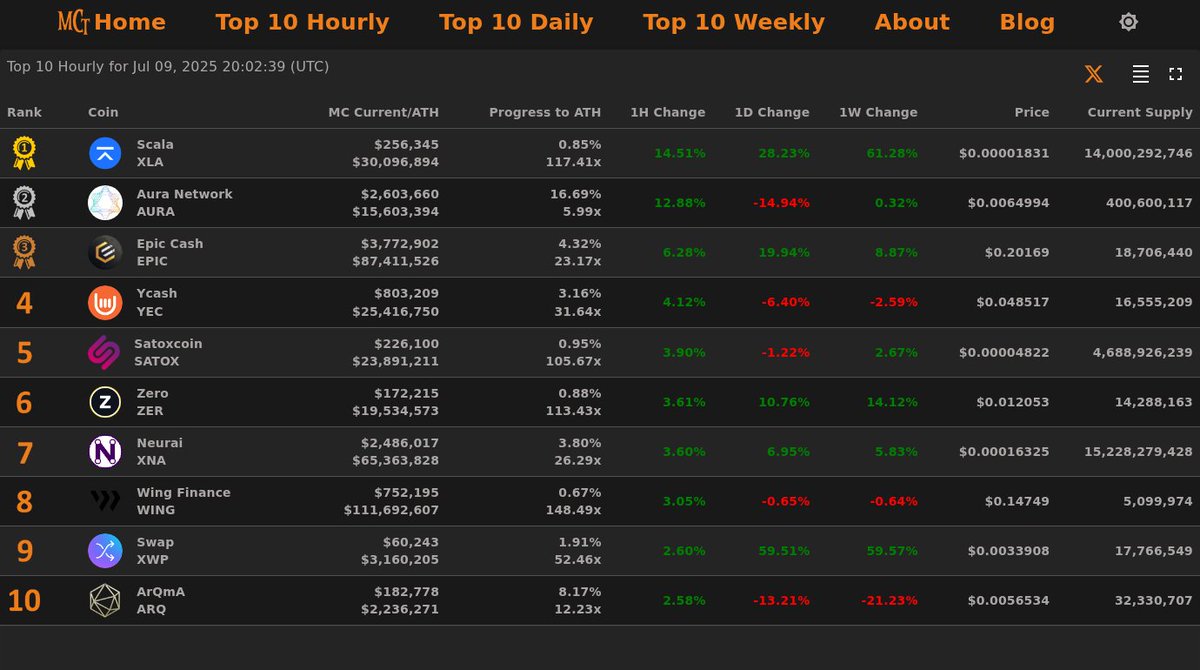Toggle fullscreen view icon
Image resolution: width=1200 pixels, height=670 pixels.
click(1176, 74)
